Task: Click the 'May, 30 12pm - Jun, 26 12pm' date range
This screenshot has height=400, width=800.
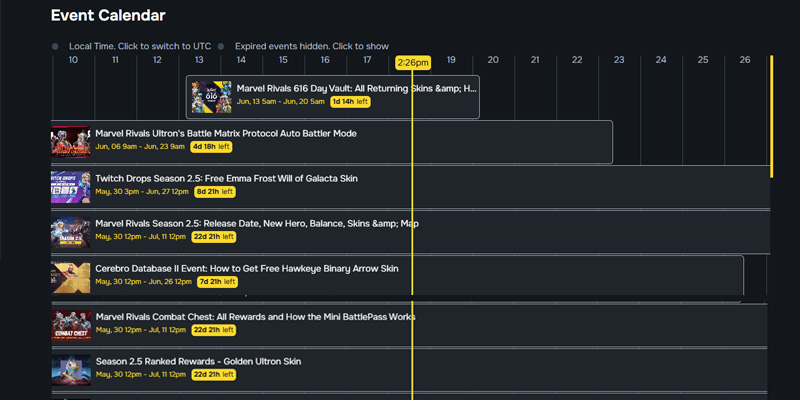Action: coord(144,282)
